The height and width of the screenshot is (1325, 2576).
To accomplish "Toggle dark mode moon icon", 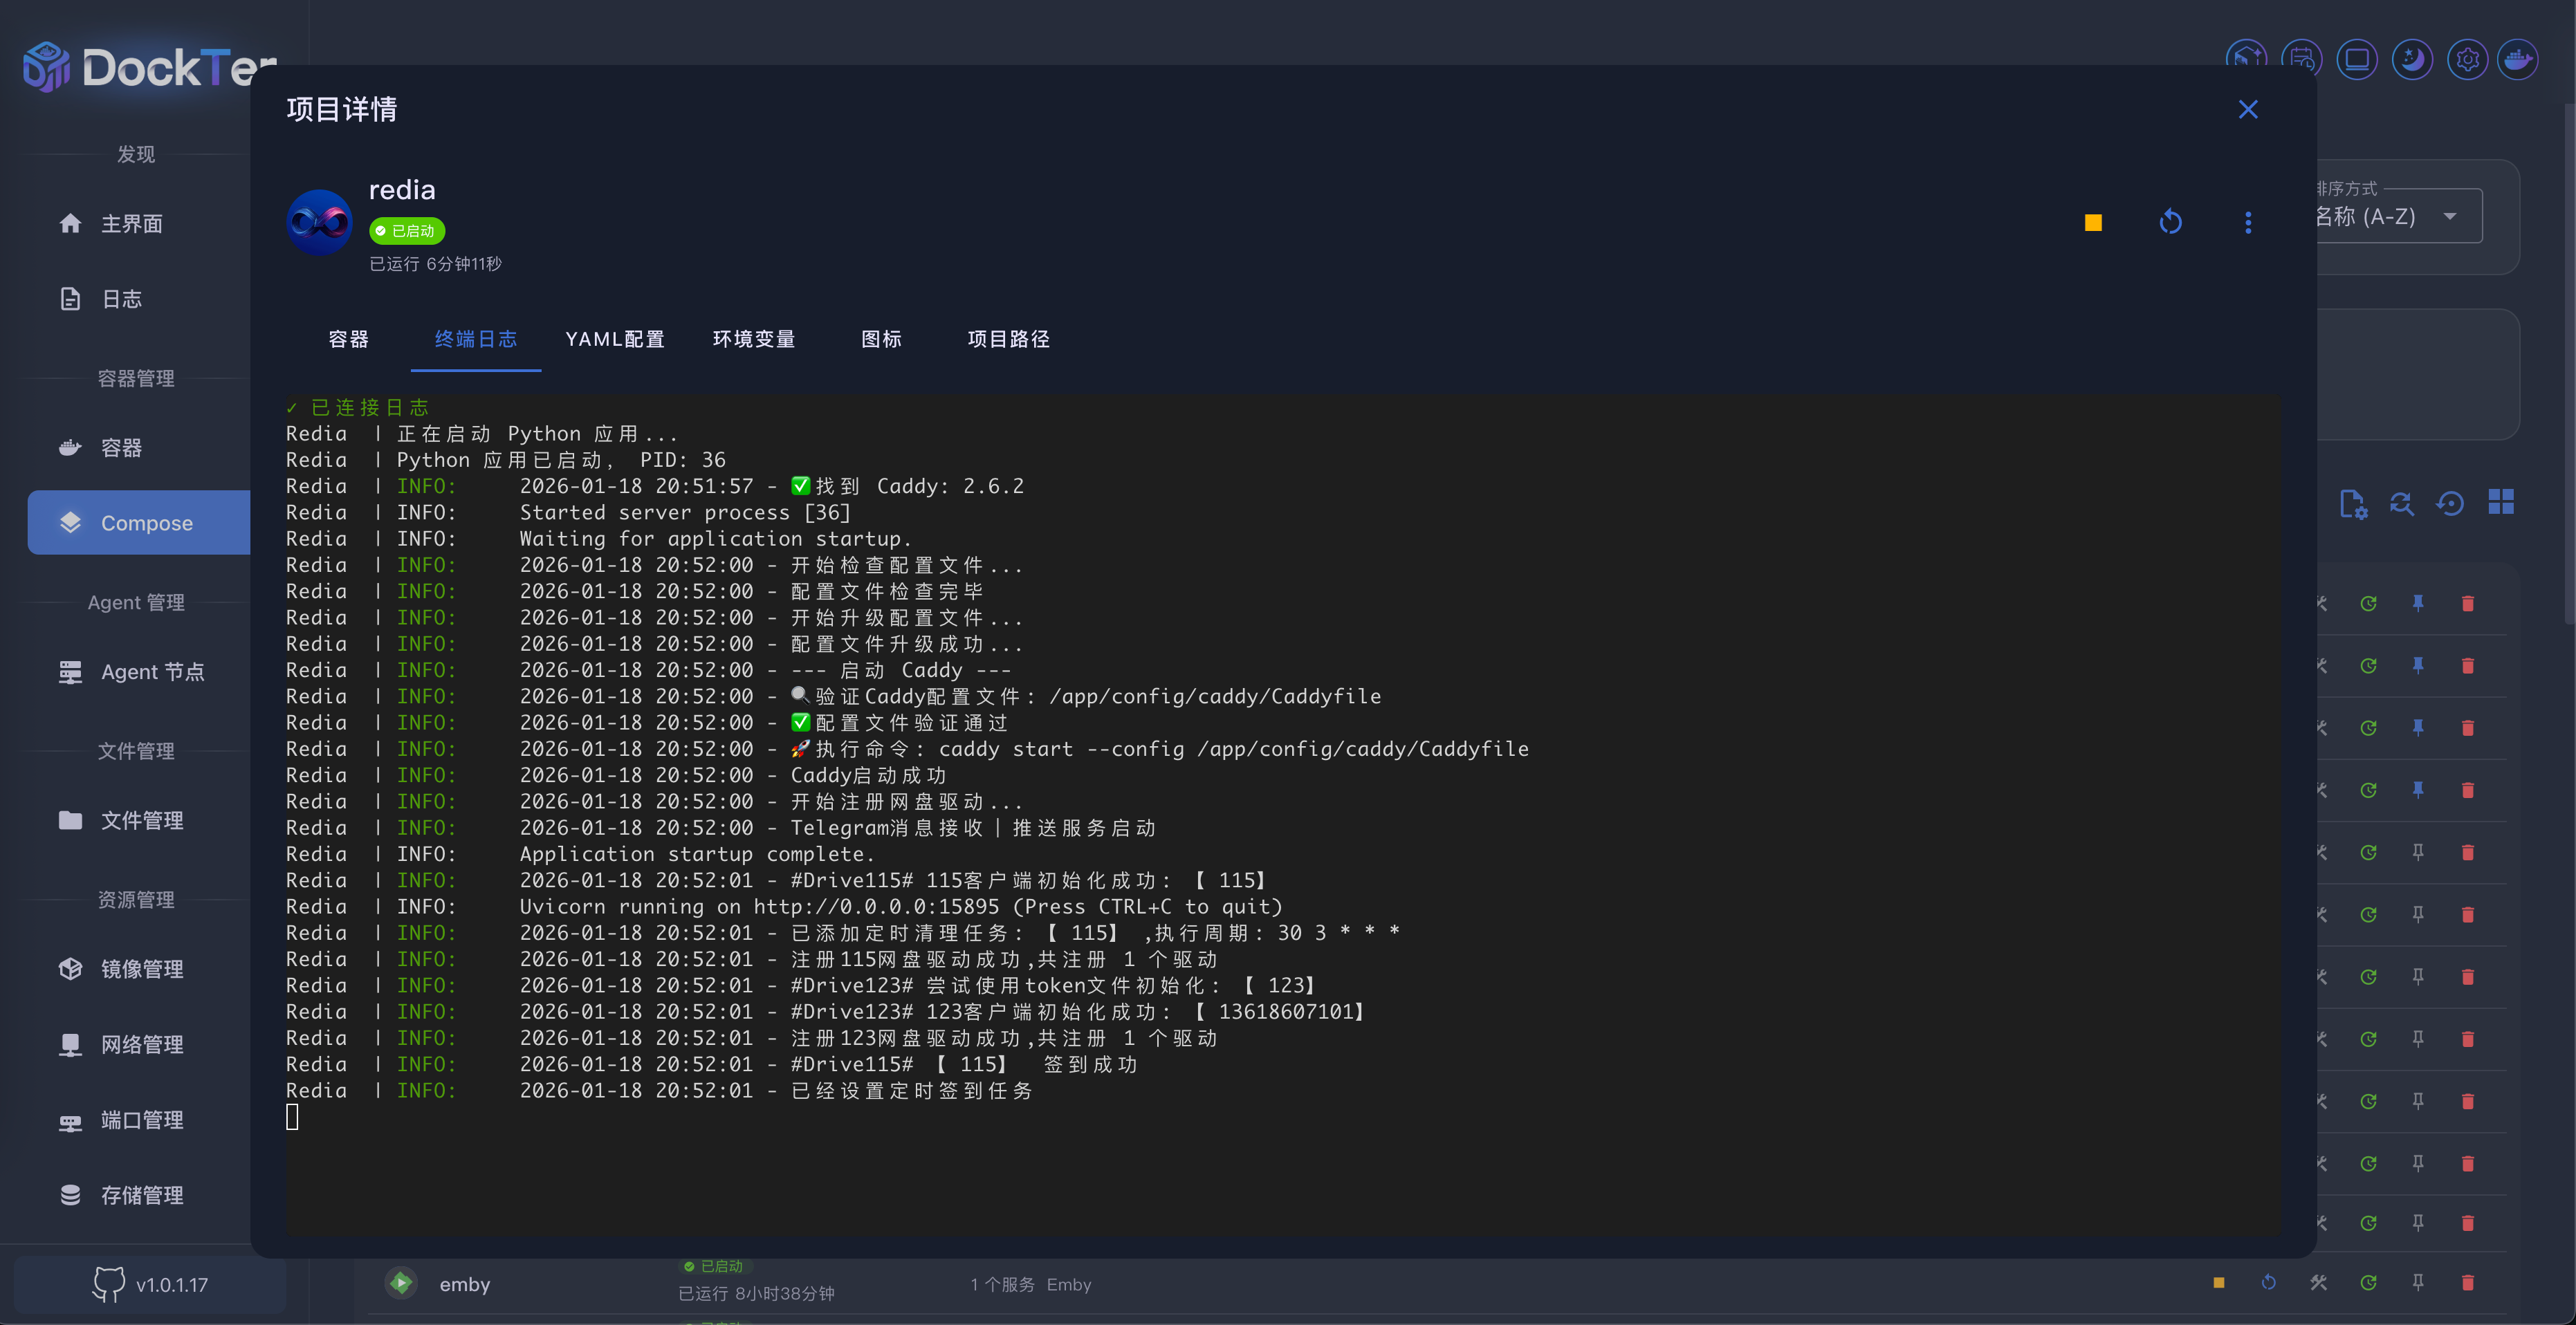I will coord(2412,60).
